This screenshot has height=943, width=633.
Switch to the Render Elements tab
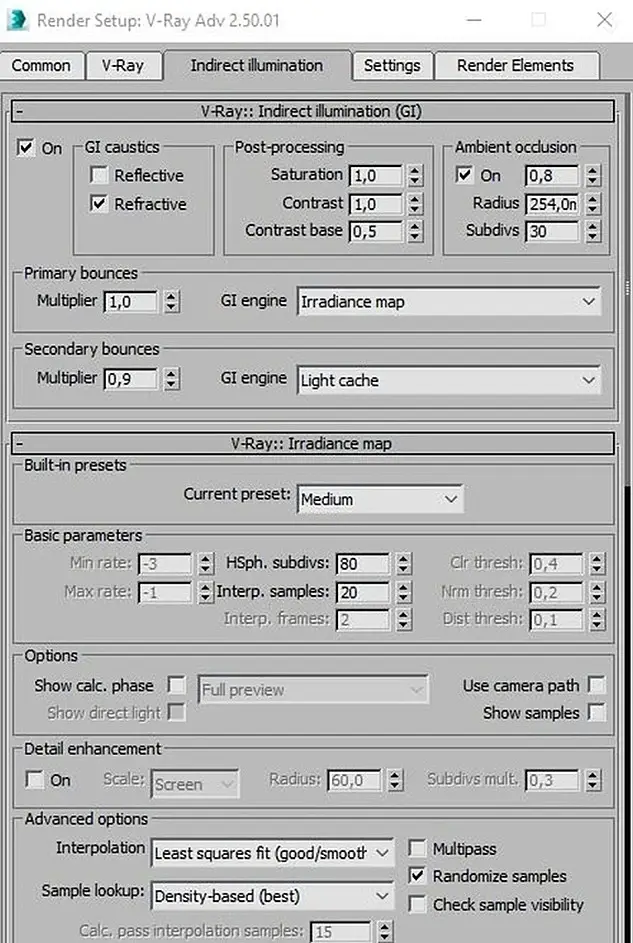click(515, 66)
